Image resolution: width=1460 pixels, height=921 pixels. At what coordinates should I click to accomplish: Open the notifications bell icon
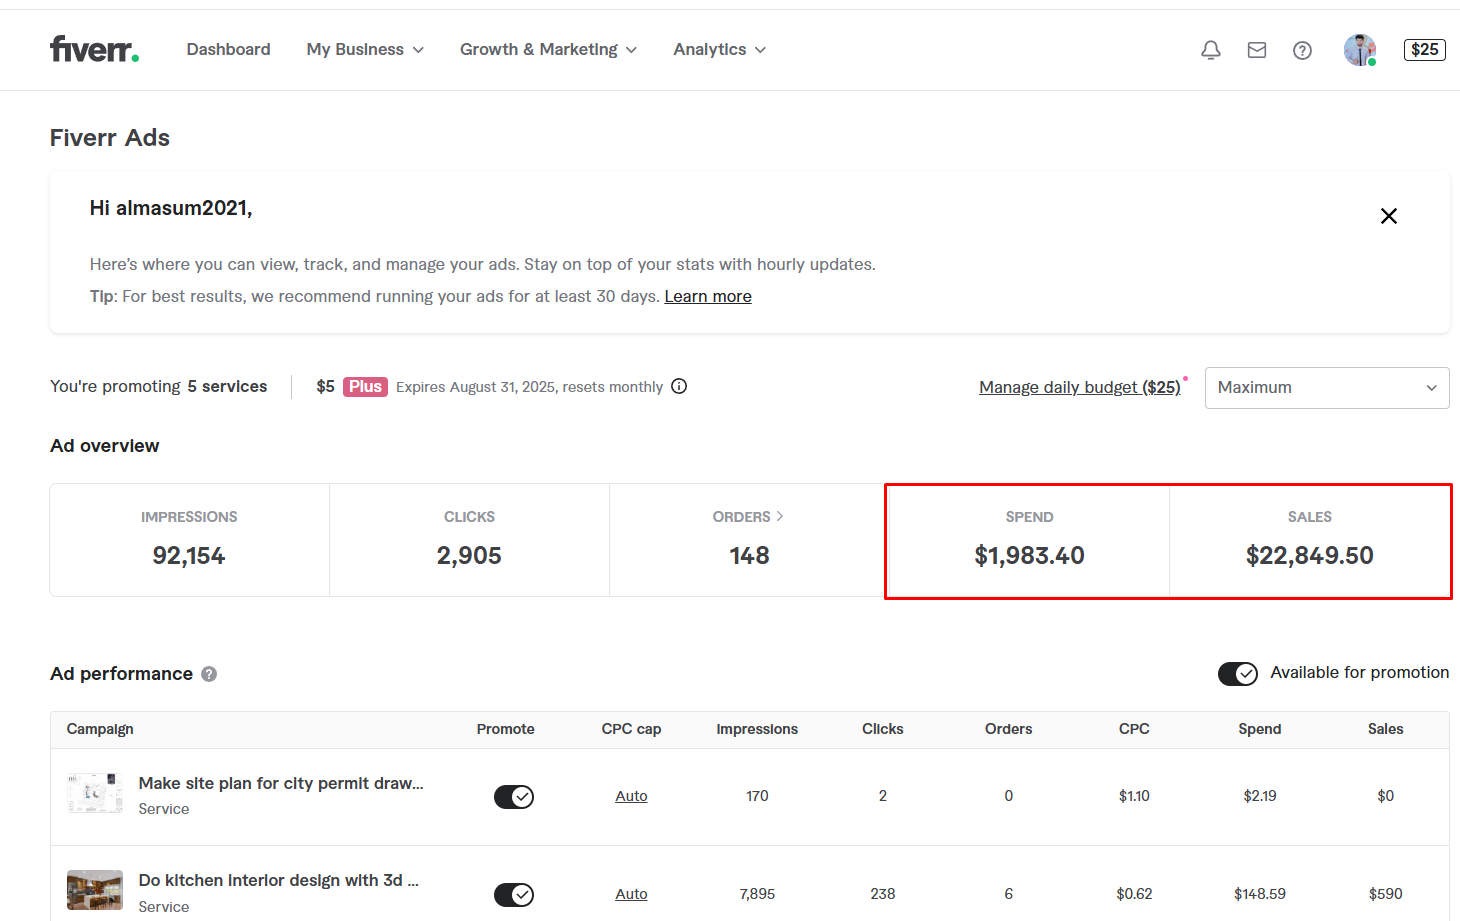(1210, 50)
